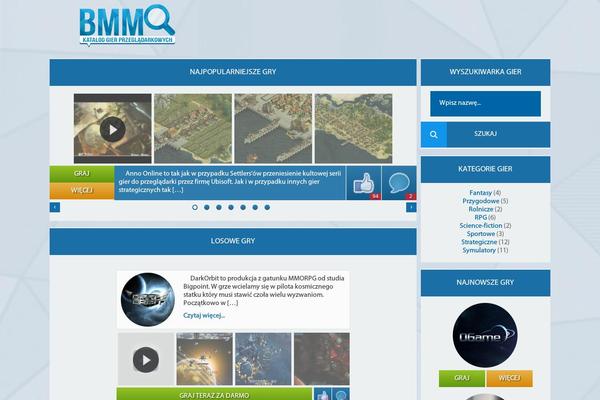Focus the 'Wpisz nazwę...' search field
Viewport: 600px width, 400px height.
(485, 103)
